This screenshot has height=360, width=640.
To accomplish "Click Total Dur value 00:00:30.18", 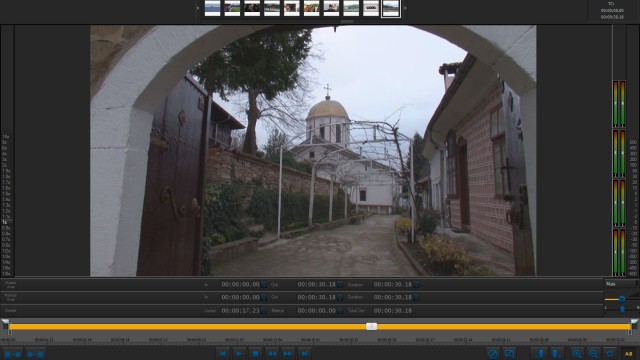I will 393,311.
